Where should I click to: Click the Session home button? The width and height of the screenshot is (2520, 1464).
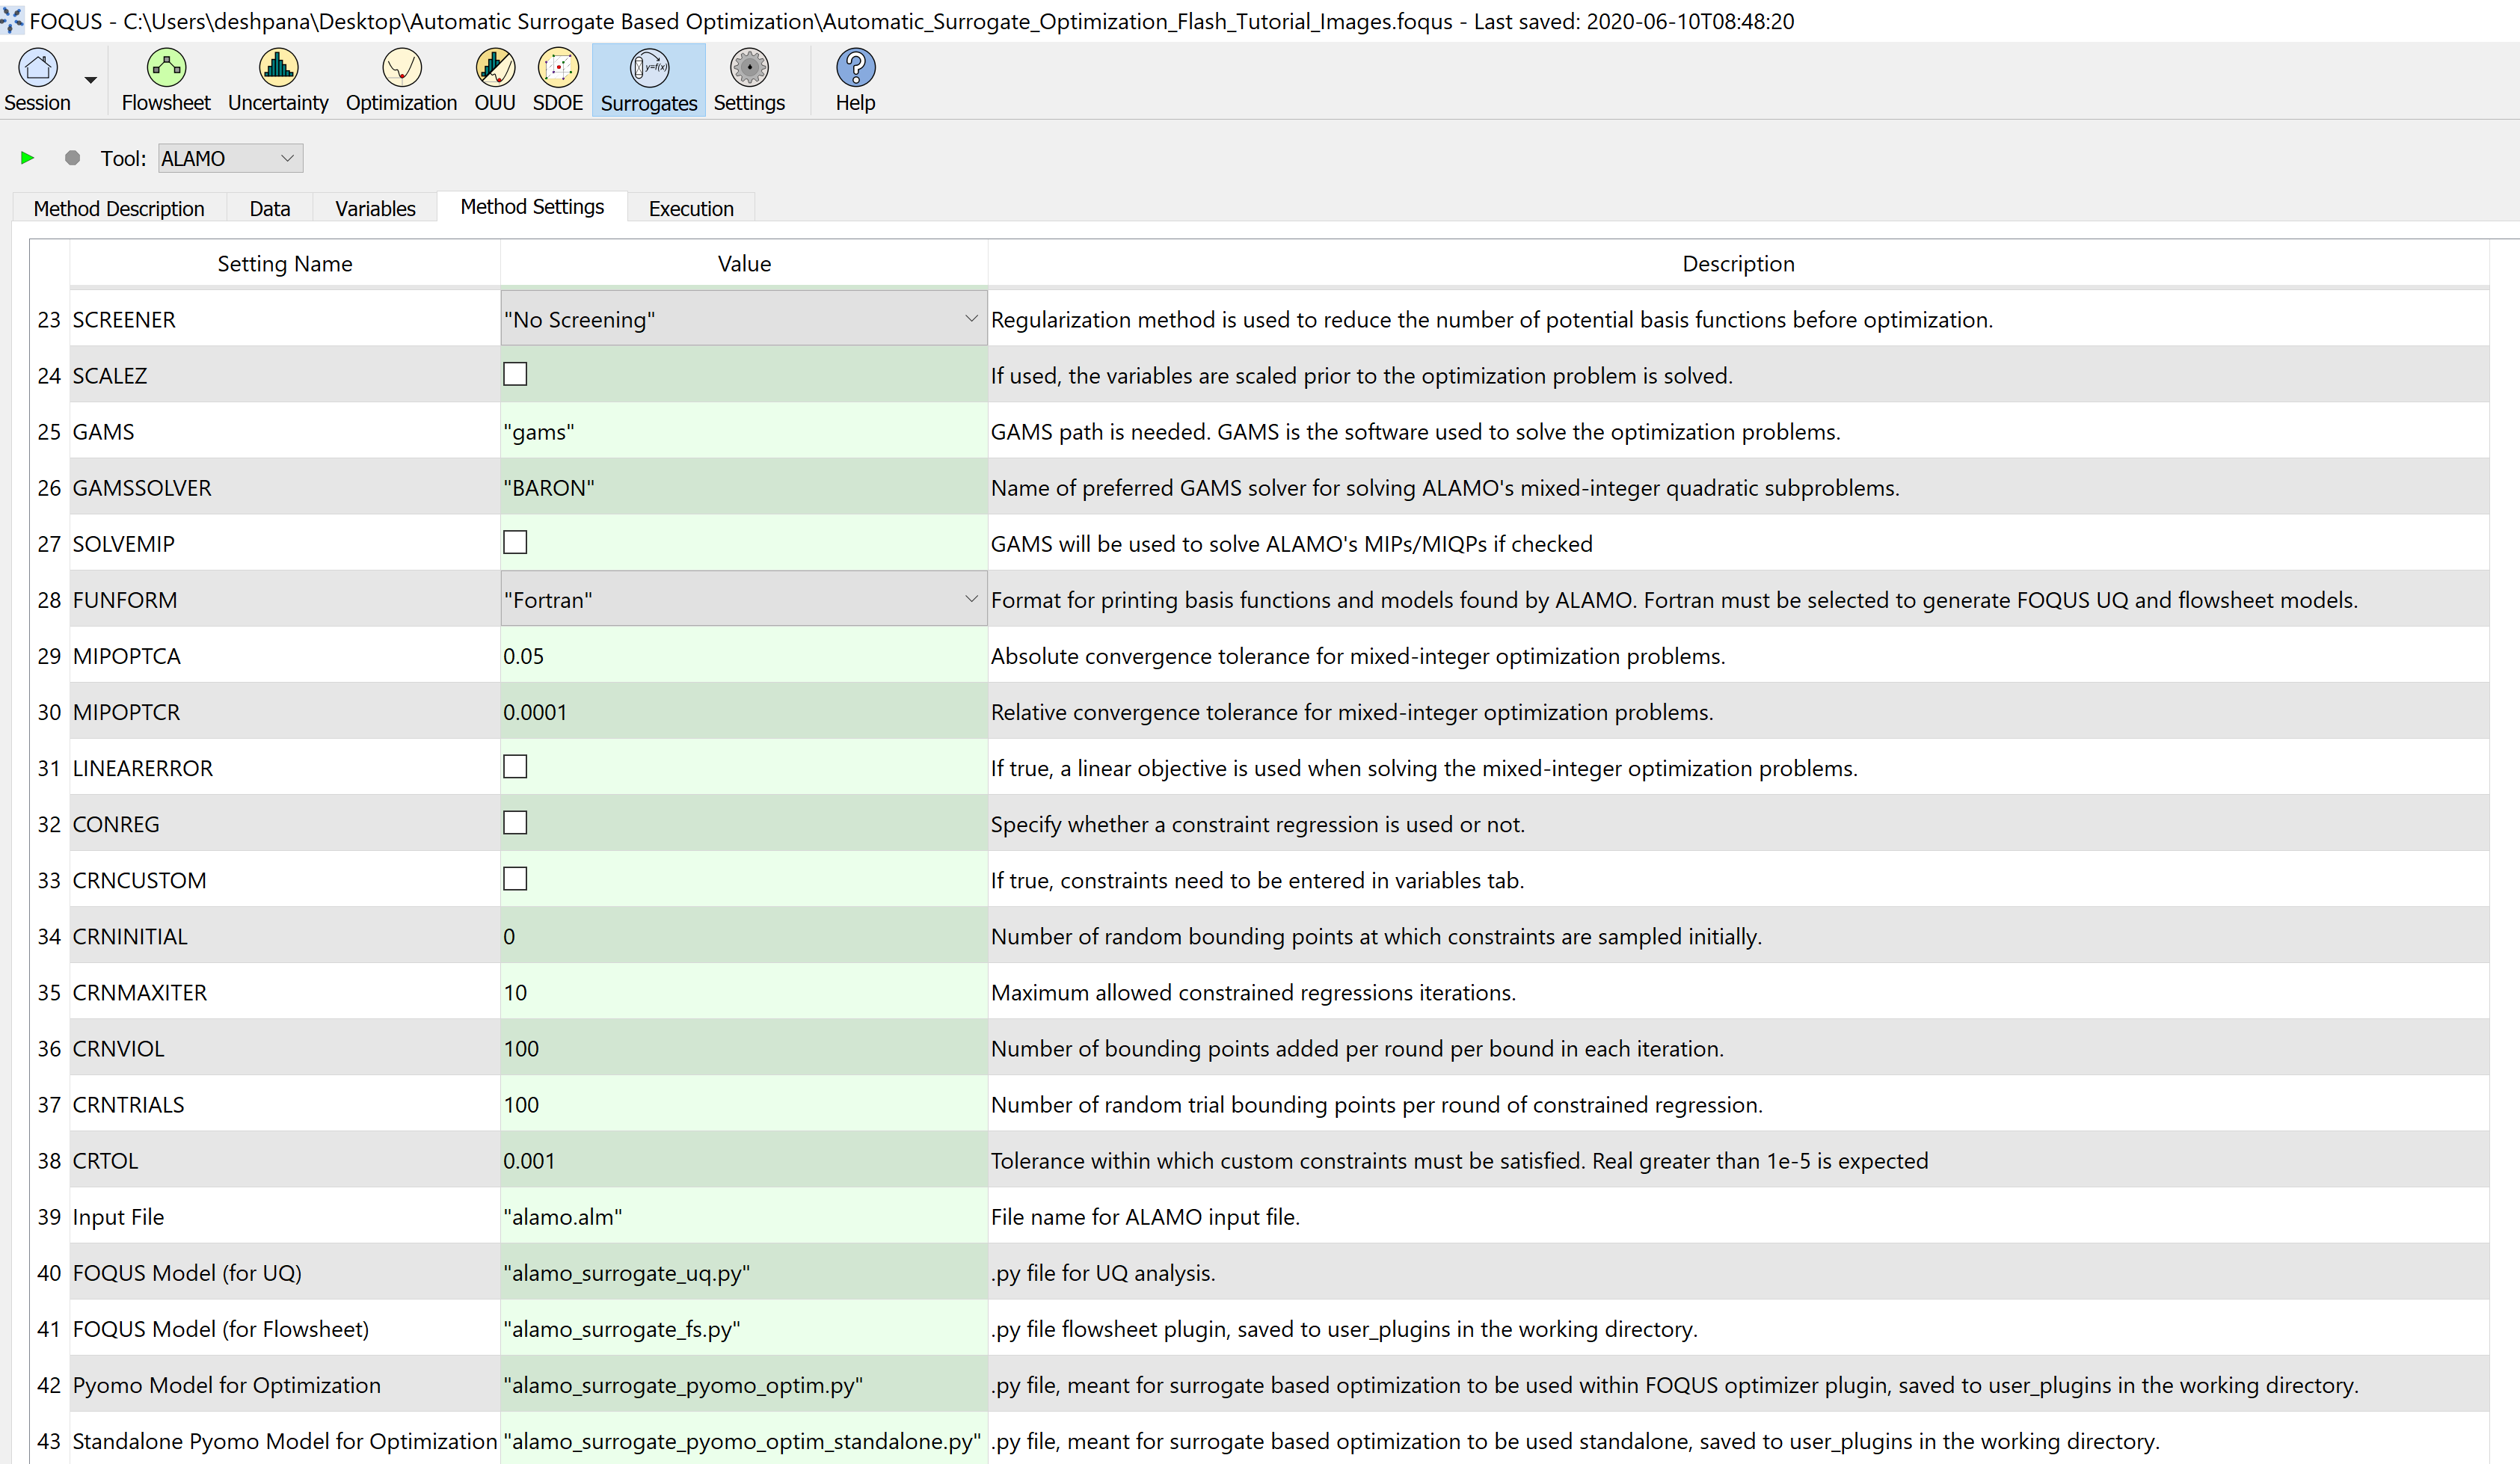coord(38,69)
